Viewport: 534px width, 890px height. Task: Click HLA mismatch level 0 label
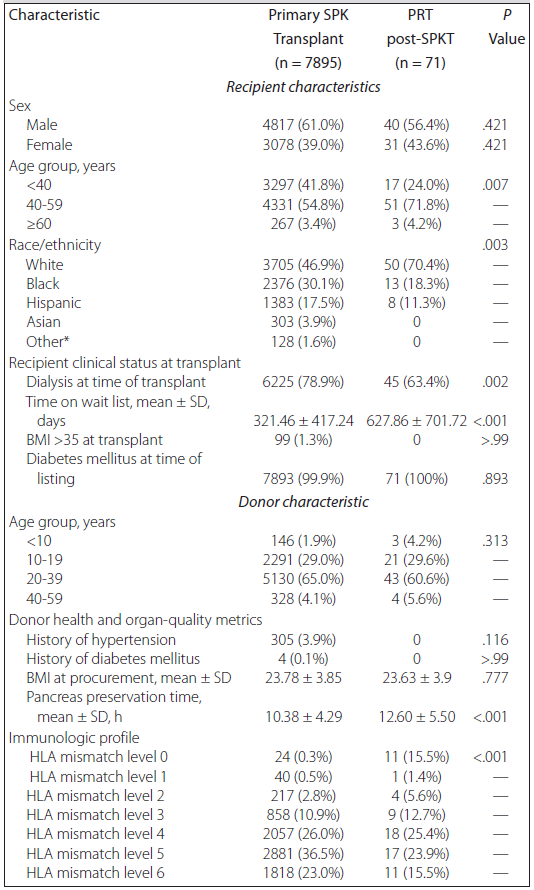point(99,757)
